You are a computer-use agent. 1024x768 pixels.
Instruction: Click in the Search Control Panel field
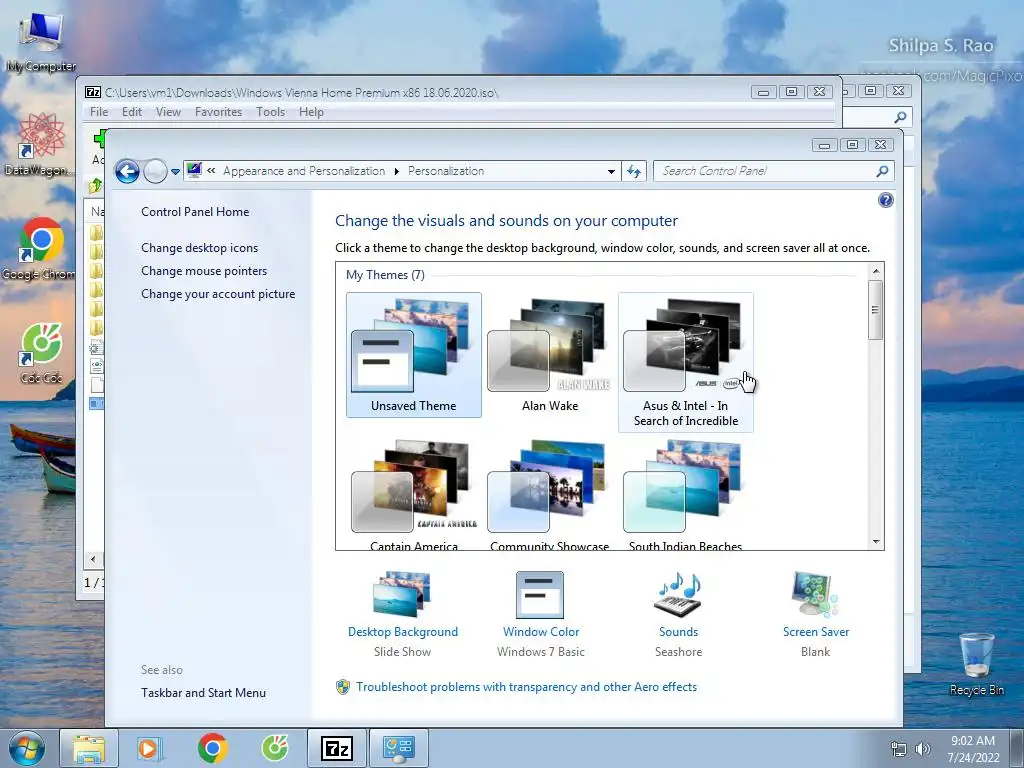764,171
